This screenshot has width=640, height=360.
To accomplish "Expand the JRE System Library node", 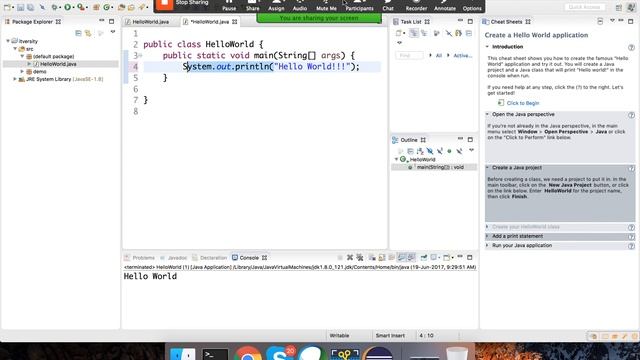I will click(x=15, y=79).
